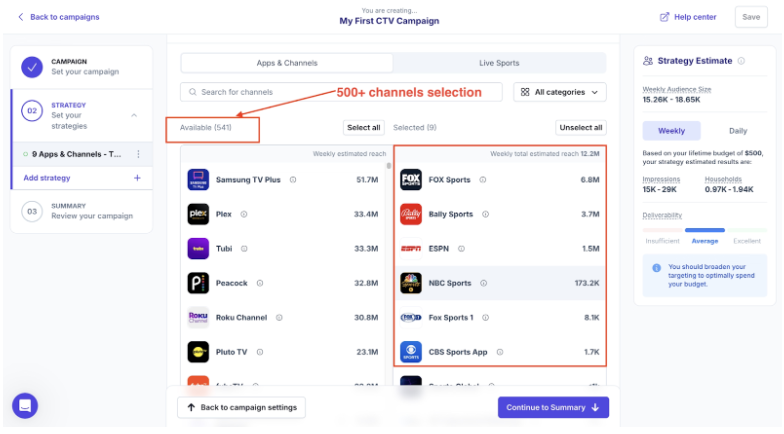Click the Weekly Audience Size label
The height and width of the screenshot is (434, 784).
[676, 90]
